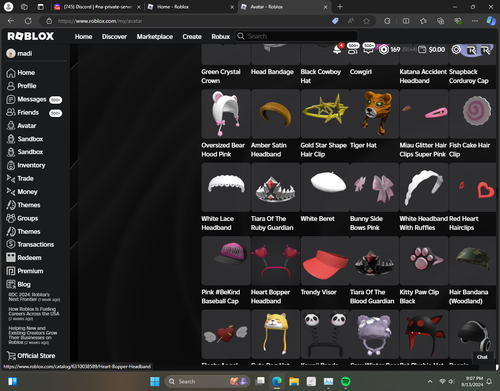500x391 pixels.
Task: Click the Roblox logo
Action: tap(31, 36)
